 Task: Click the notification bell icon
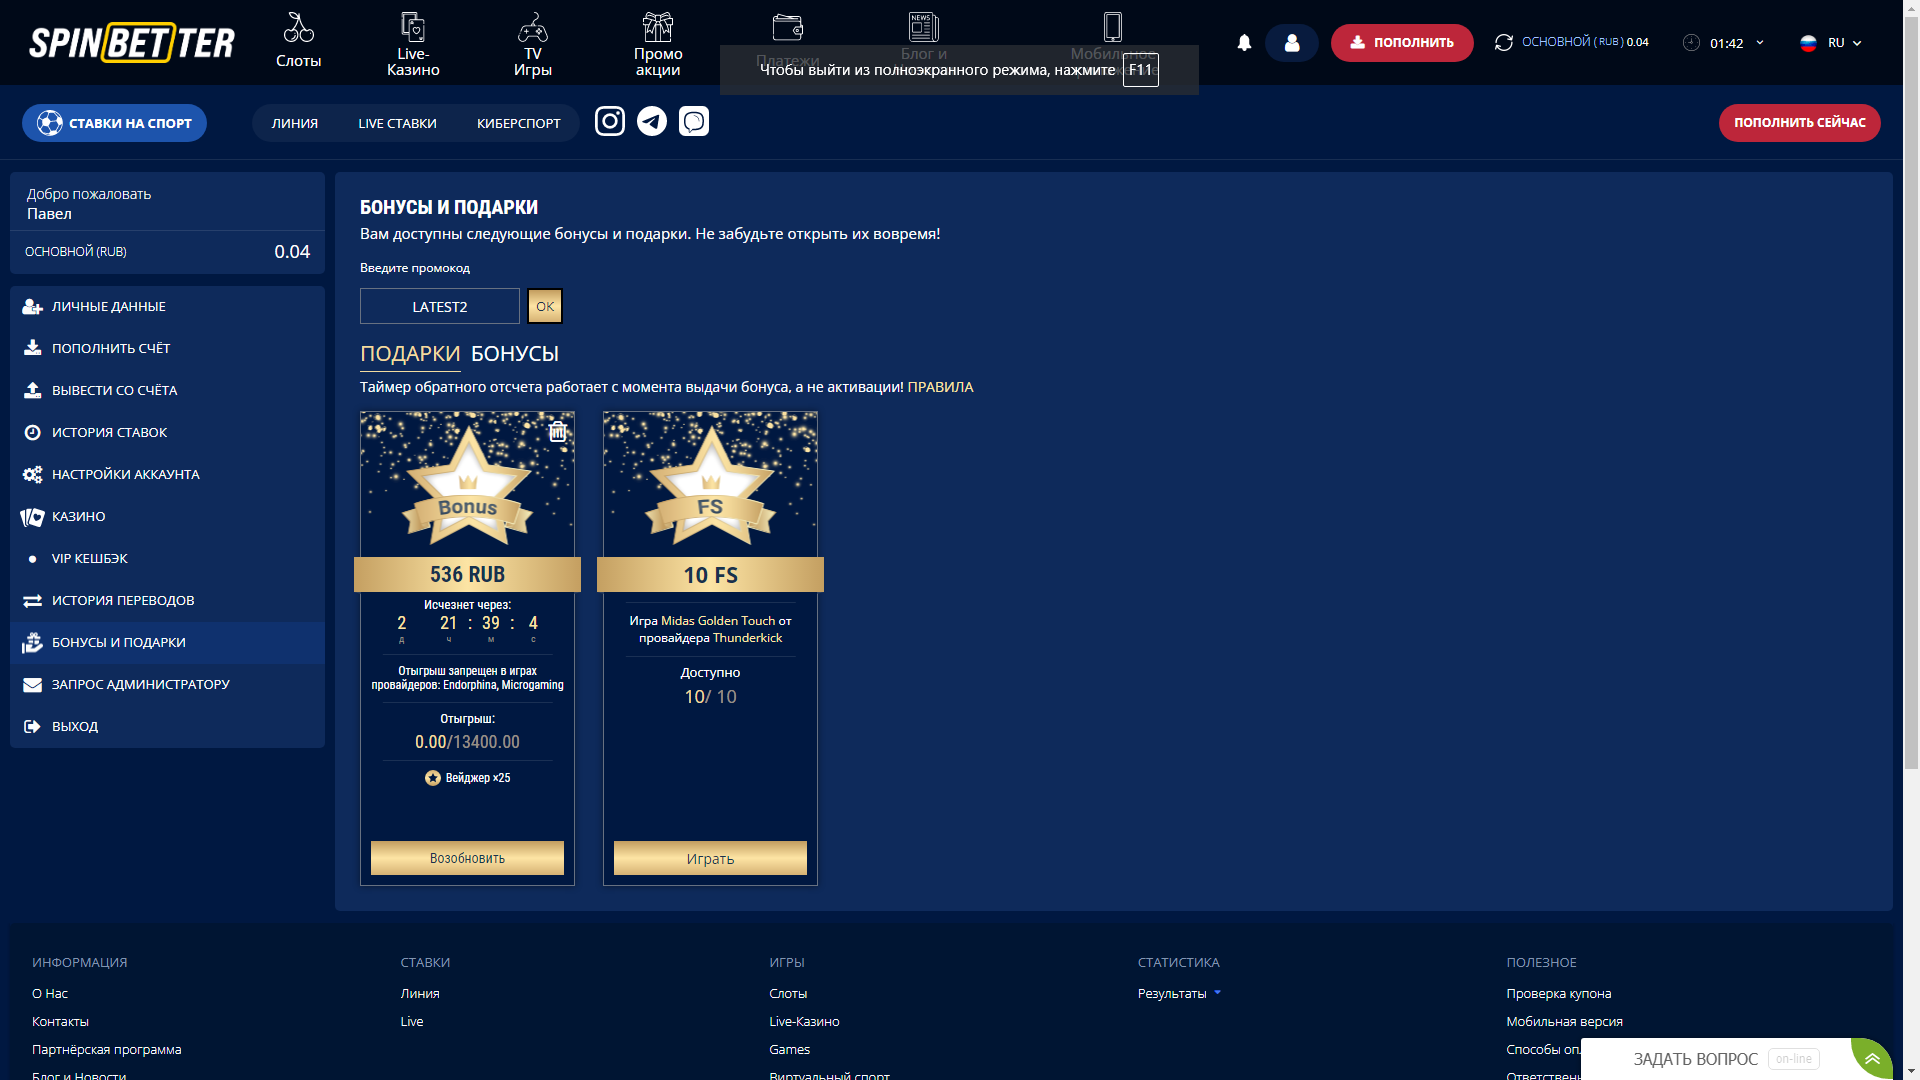point(1244,43)
